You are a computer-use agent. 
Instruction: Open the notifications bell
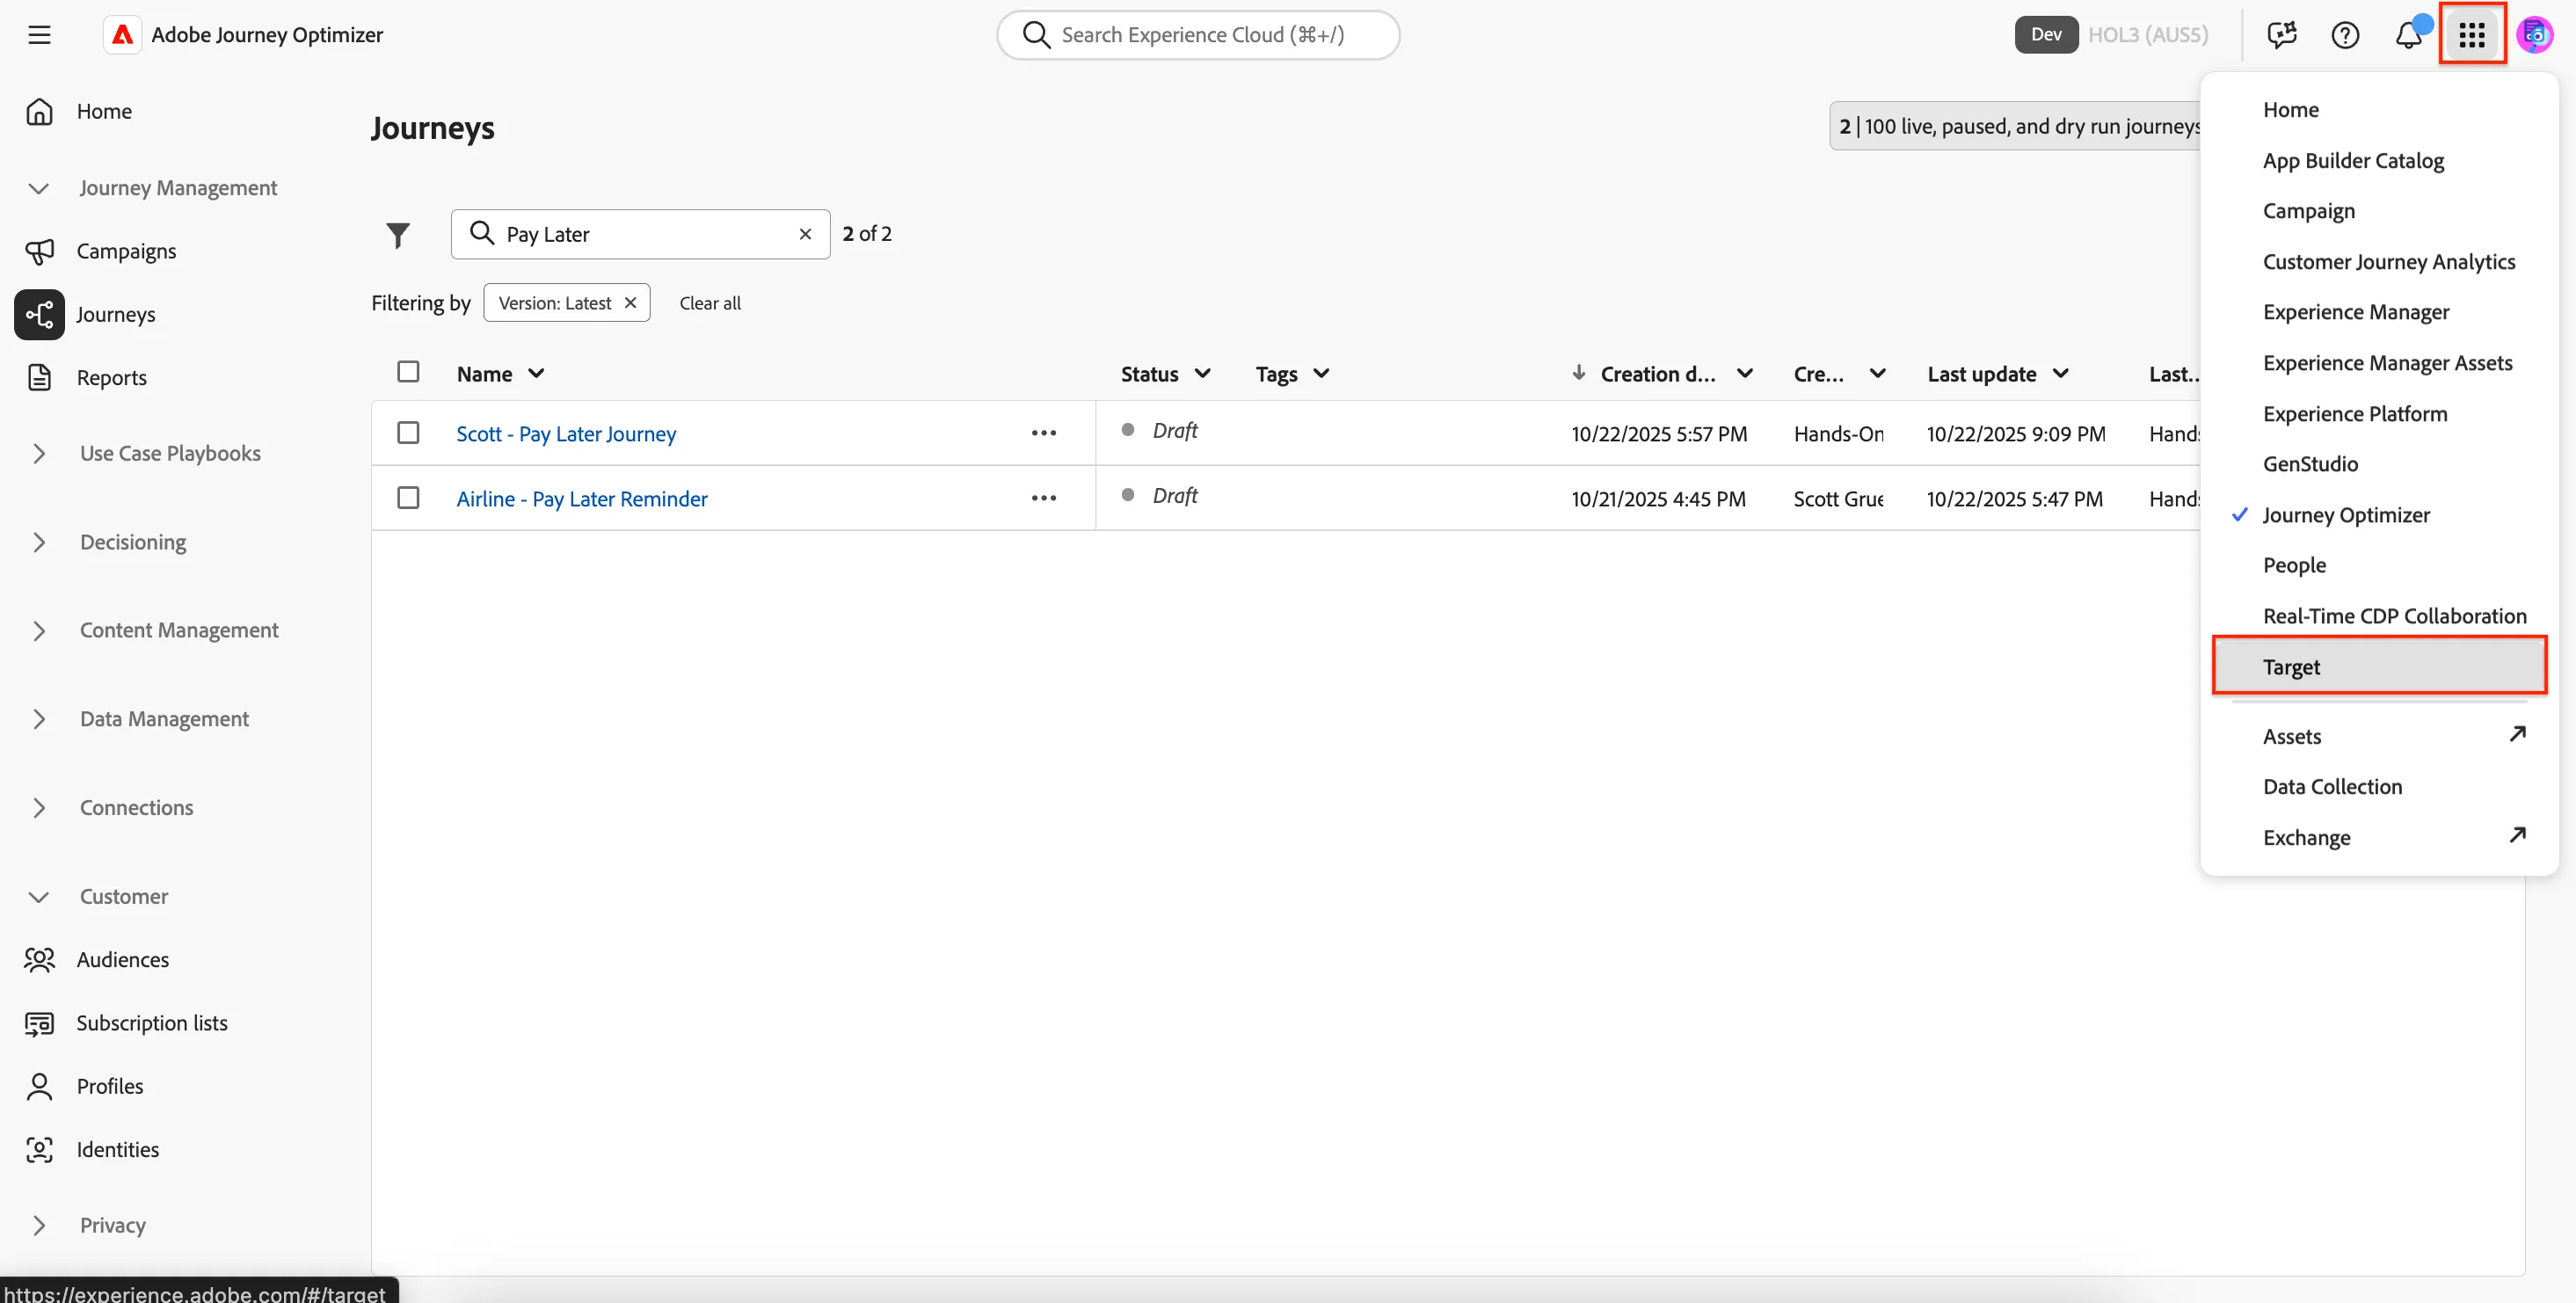click(x=2408, y=35)
